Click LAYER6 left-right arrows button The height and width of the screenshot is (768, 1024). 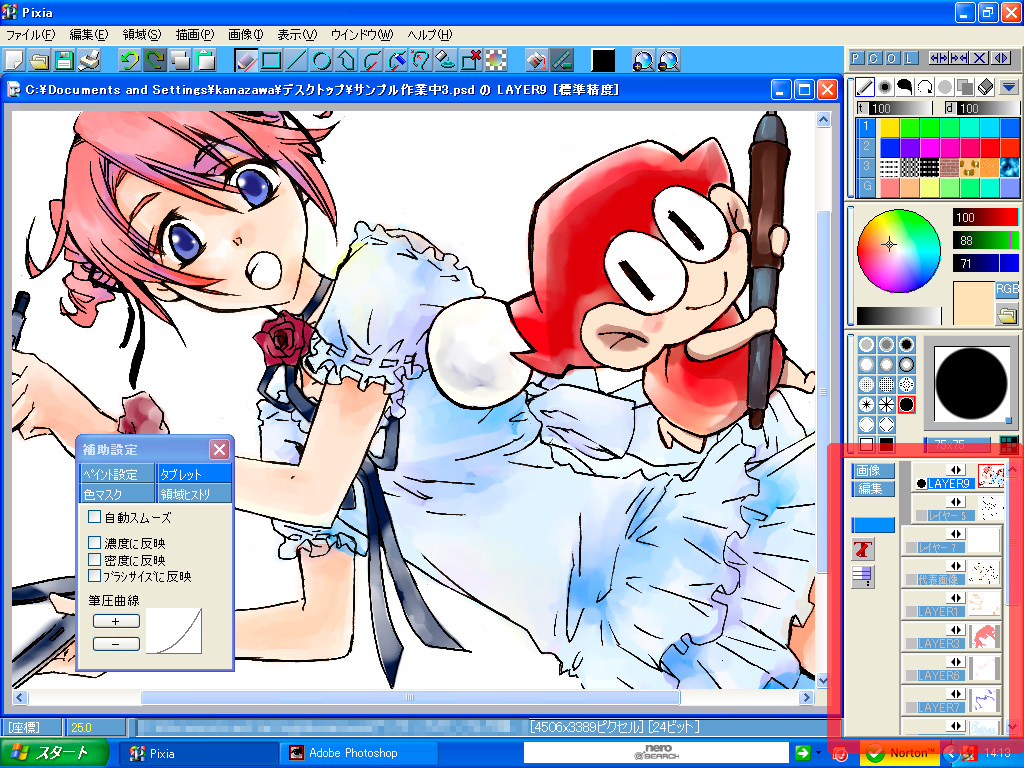(x=956, y=662)
